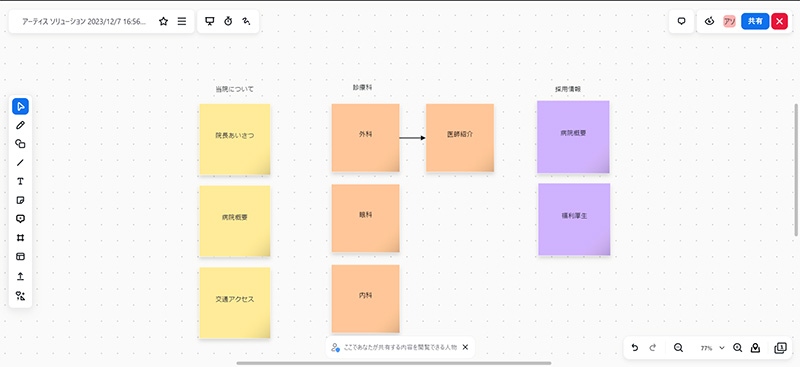Open the more shapes tool at toolbar bottom
Viewport: 800px width, 367px height.
click(20, 296)
